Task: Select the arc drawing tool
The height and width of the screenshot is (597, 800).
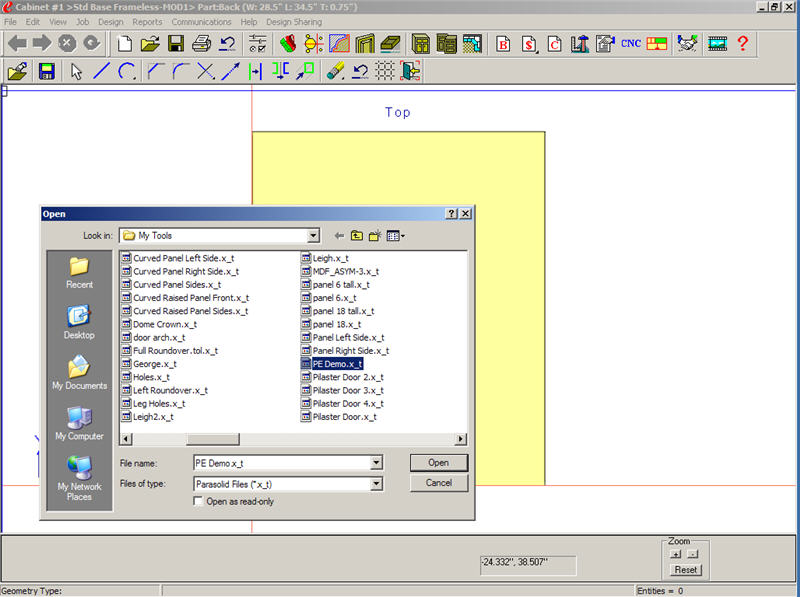Action: pyautogui.click(x=127, y=71)
